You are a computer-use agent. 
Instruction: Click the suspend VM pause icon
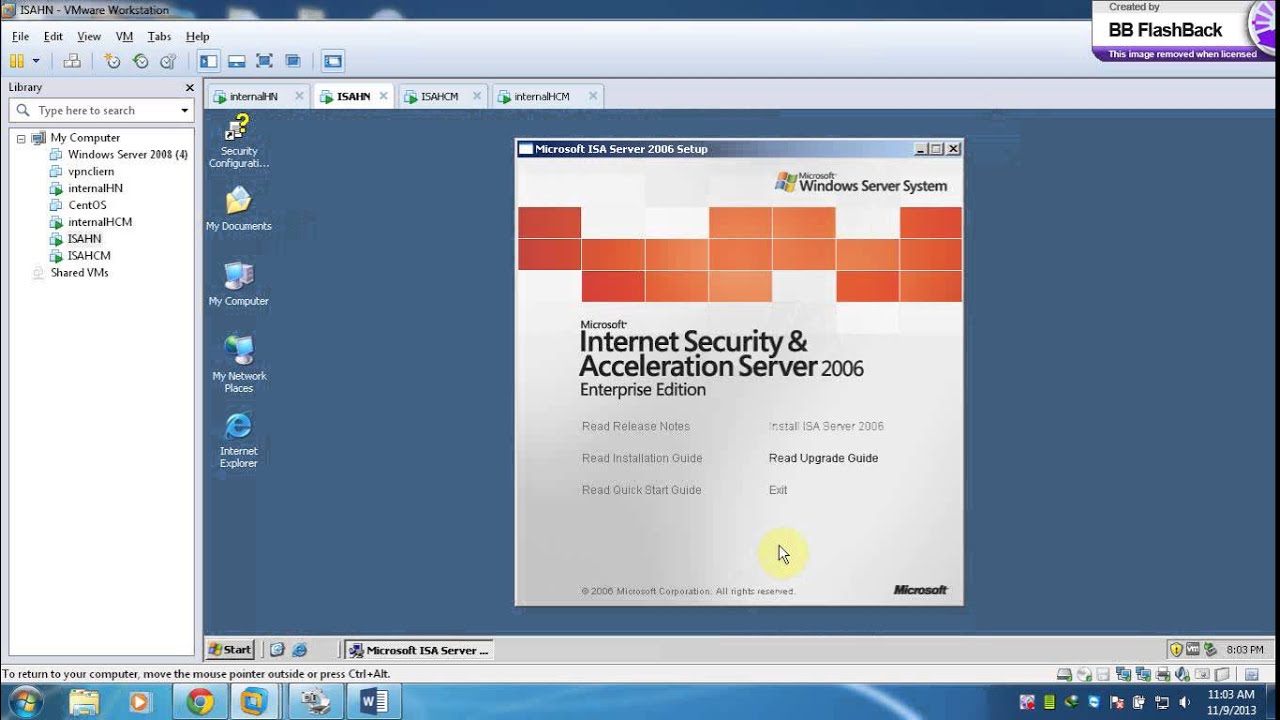pos(17,61)
